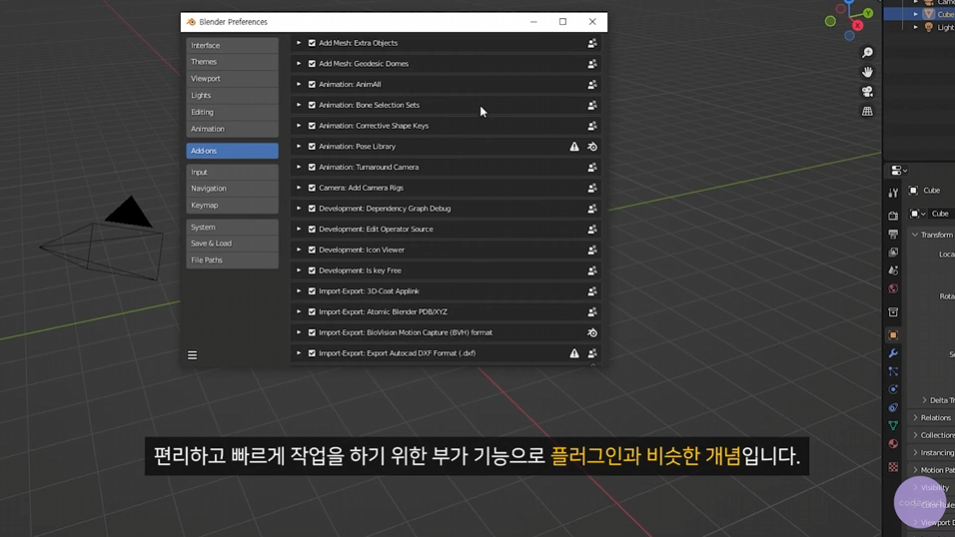The image size is (955, 537).
Task: Switch perspective/orthographic grid icon
Action: coord(867,111)
